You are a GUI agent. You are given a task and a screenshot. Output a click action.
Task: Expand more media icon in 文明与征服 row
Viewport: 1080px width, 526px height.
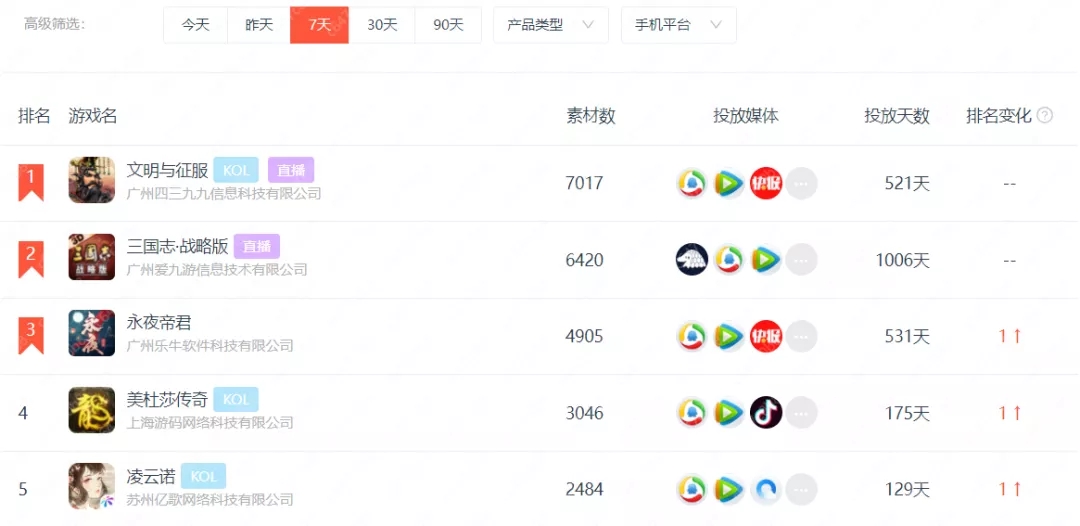coord(802,183)
